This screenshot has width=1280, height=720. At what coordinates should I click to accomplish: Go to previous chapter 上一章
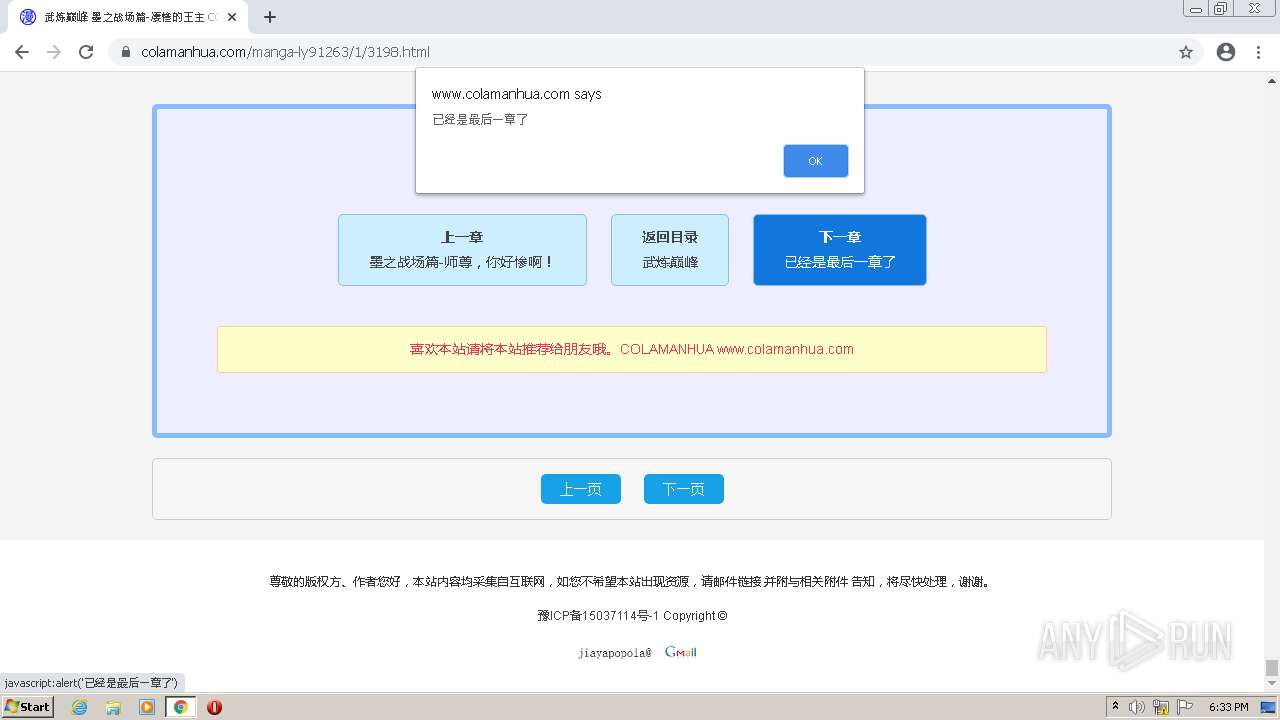point(462,250)
